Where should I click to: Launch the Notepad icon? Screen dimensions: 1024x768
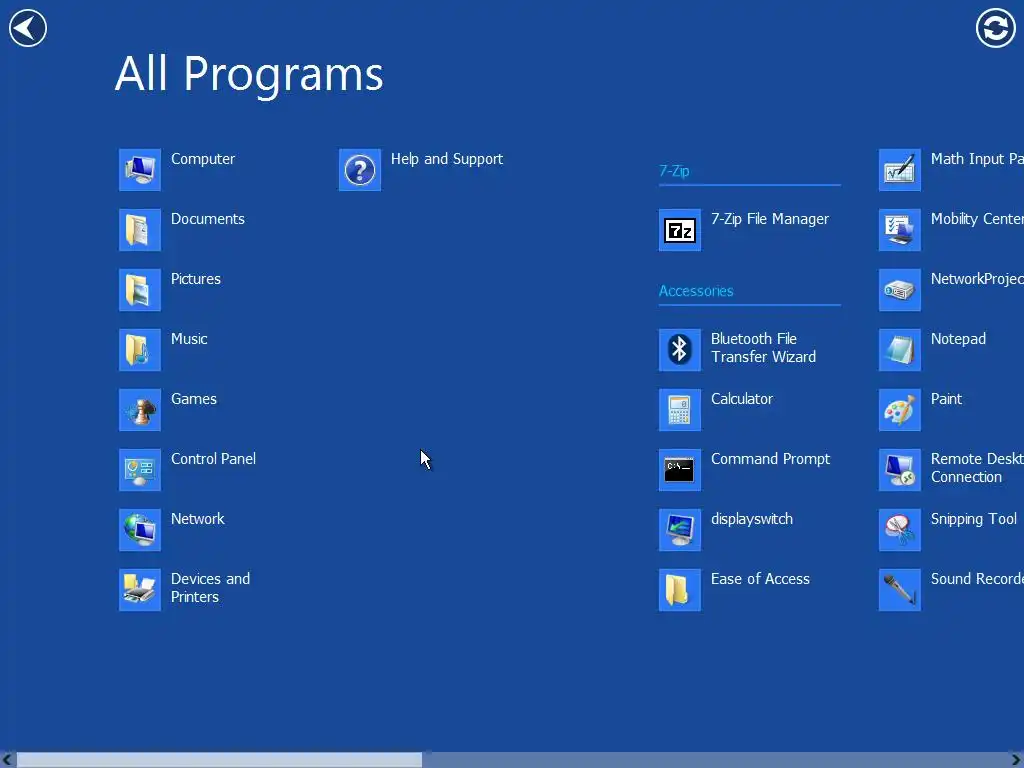pyautogui.click(x=900, y=350)
